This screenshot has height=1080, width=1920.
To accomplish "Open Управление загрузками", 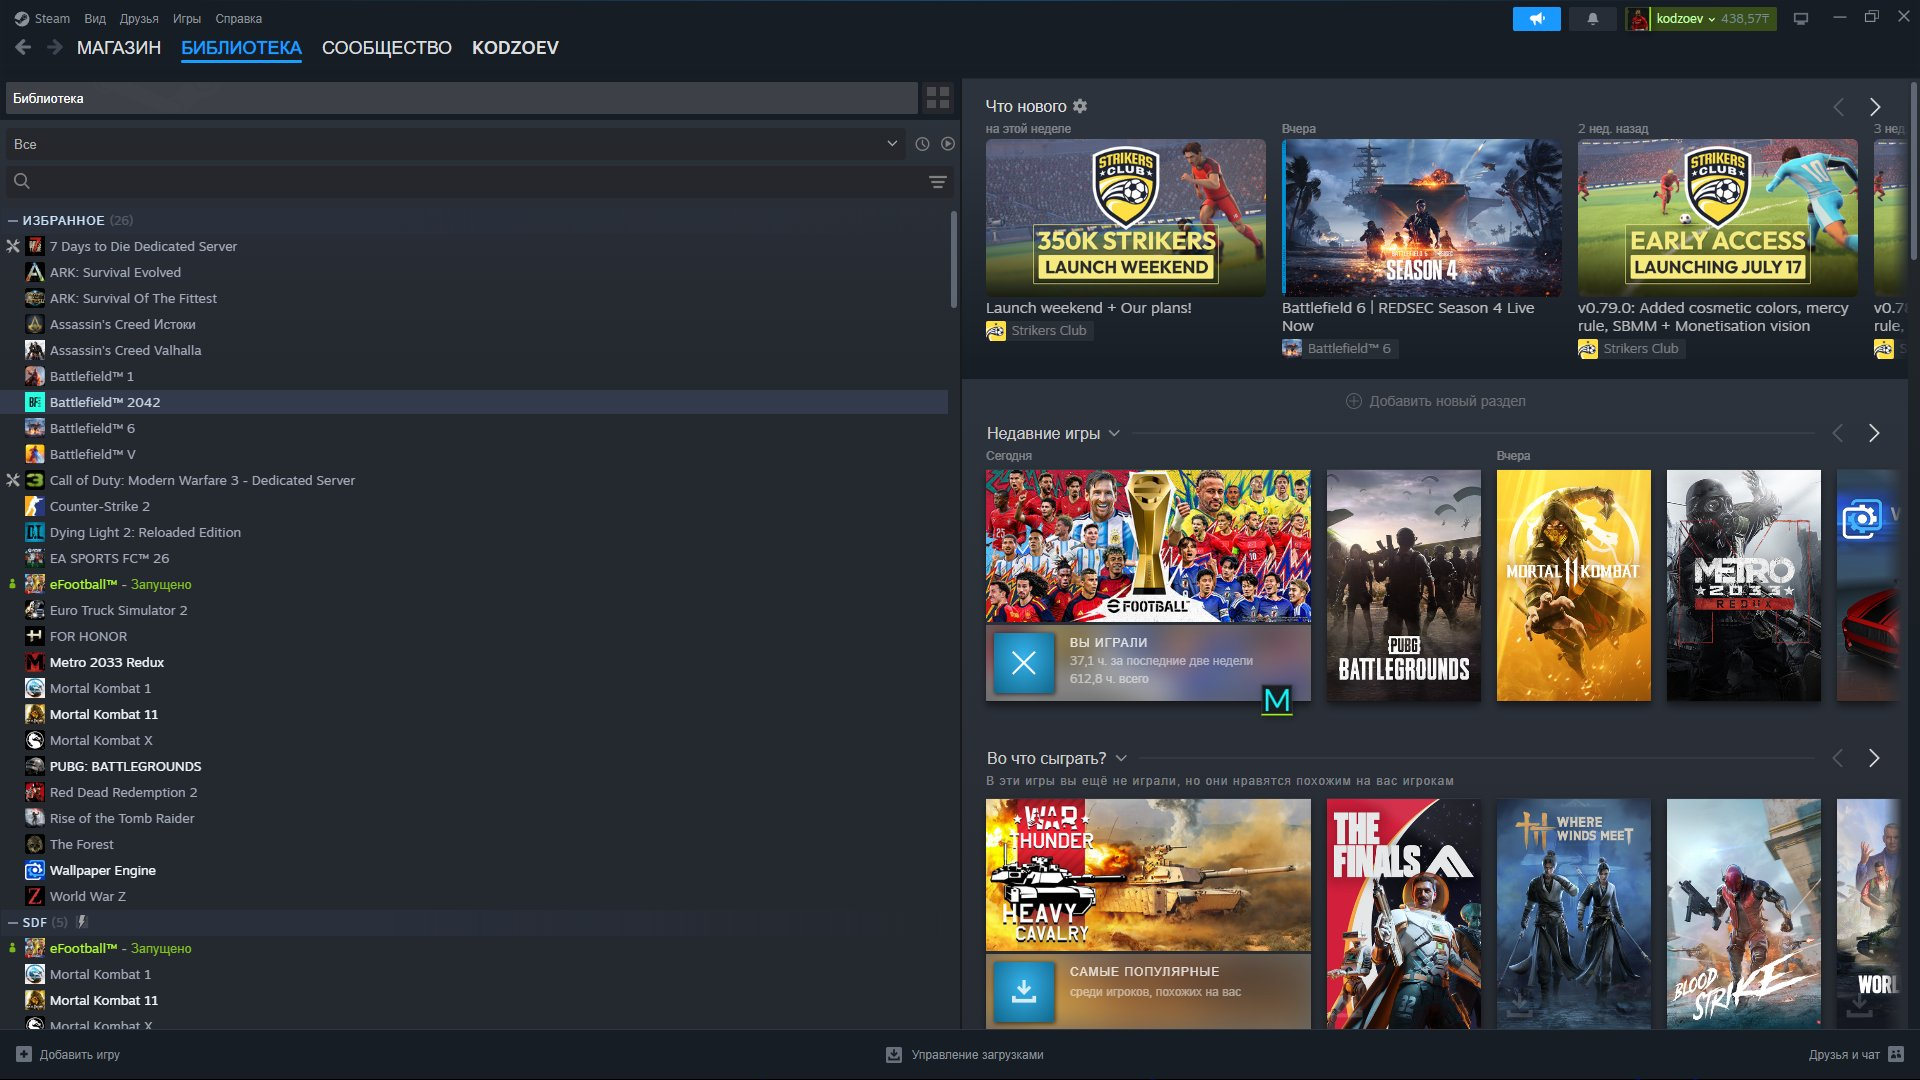I will click(965, 1054).
